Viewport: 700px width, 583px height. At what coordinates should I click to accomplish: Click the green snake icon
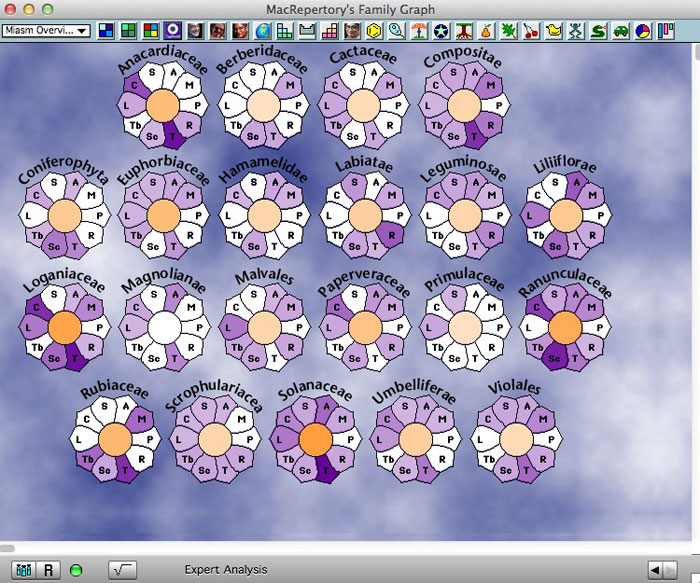[598, 31]
